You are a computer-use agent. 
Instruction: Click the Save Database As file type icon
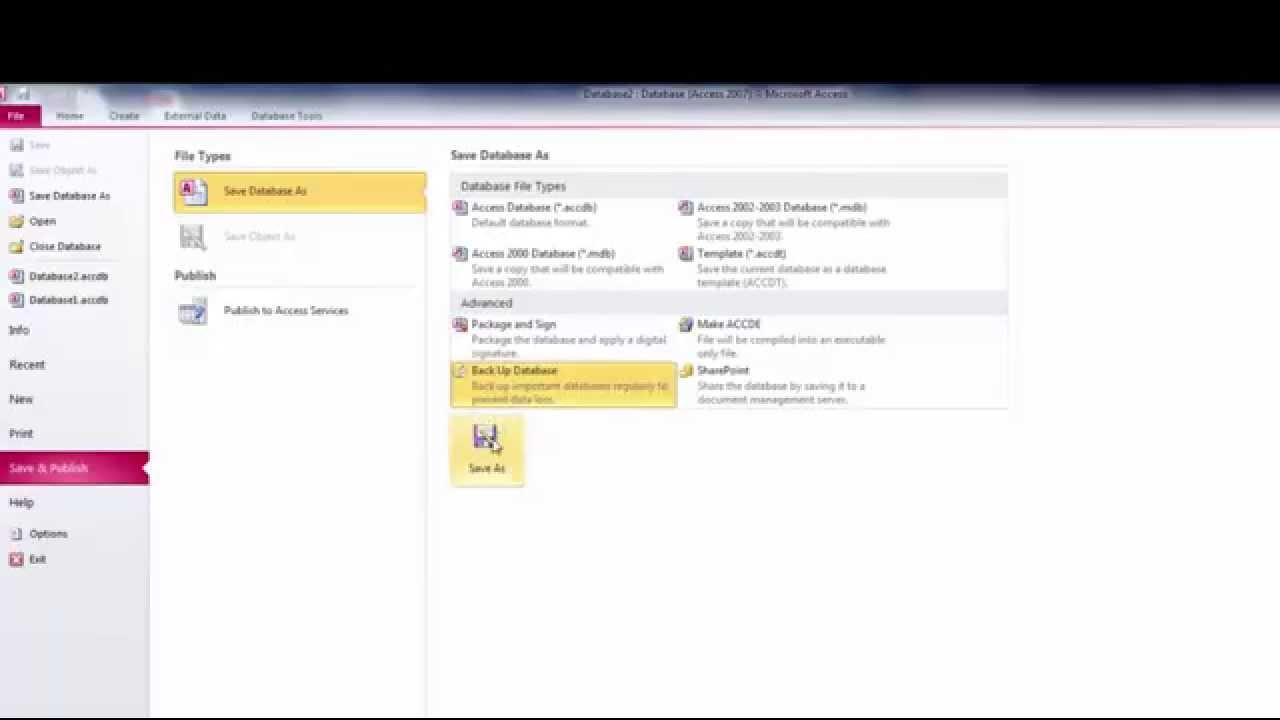coord(193,191)
